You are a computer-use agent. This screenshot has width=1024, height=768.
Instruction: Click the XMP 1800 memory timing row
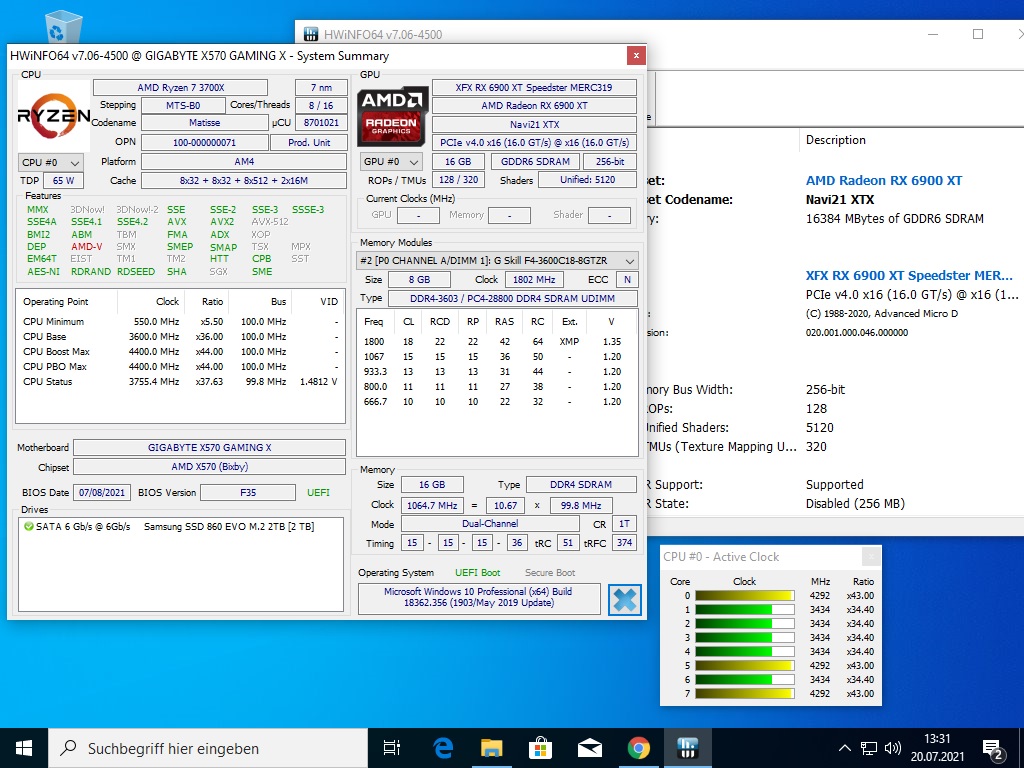(496, 342)
